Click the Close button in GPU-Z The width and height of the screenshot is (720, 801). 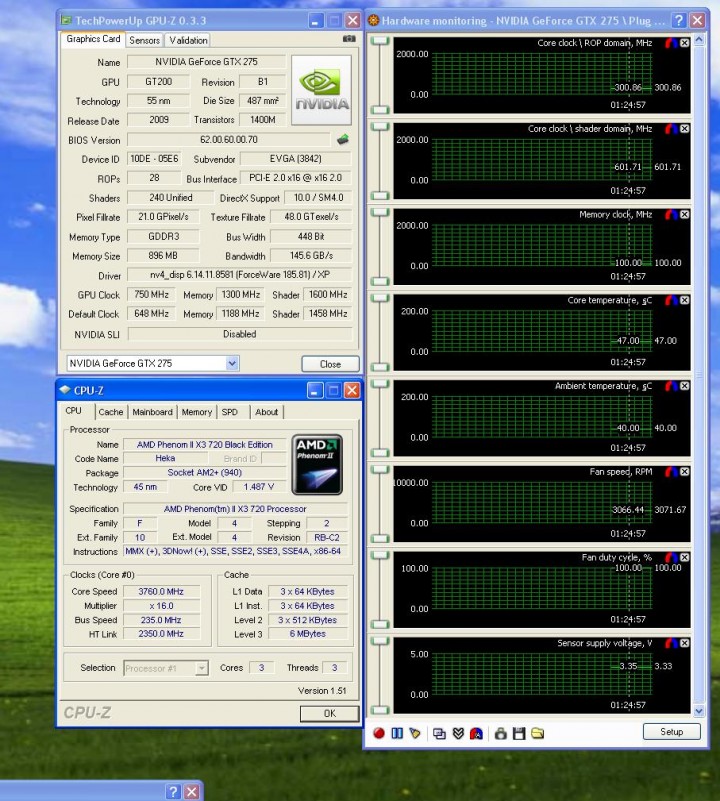coord(330,364)
